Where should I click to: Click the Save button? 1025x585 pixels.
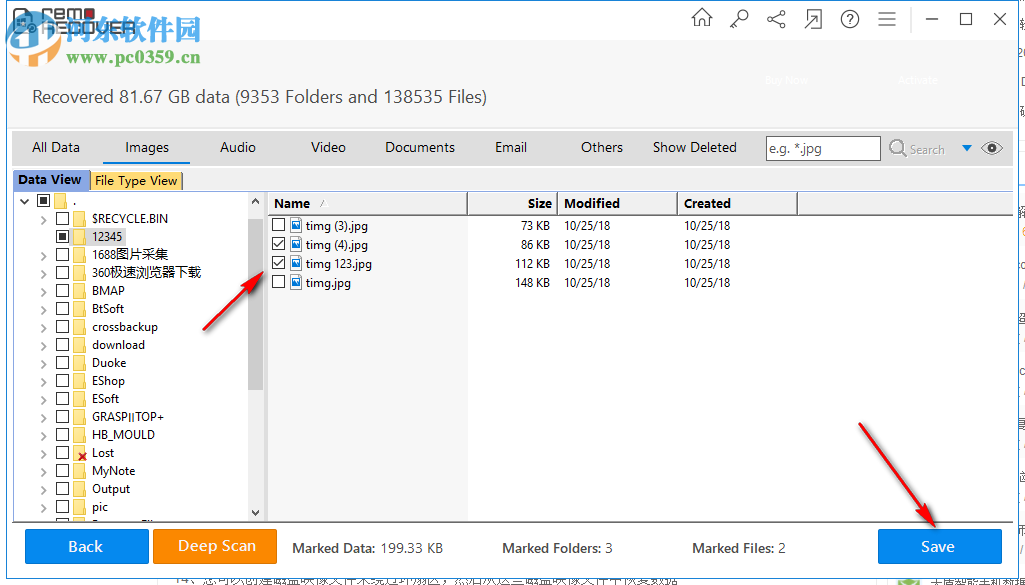click(939, 546)
